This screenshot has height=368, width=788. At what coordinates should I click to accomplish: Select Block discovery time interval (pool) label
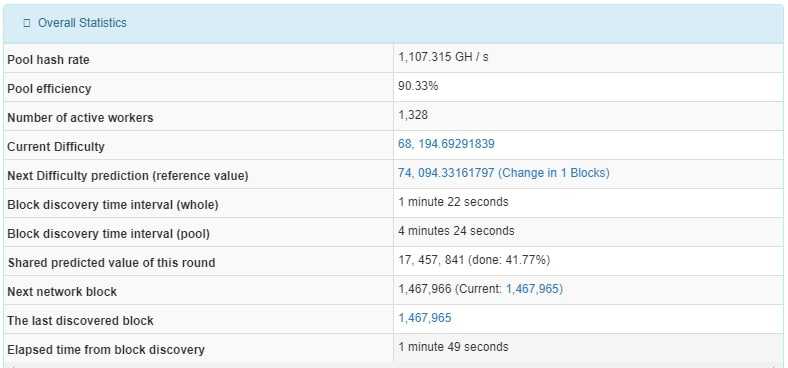109,234
